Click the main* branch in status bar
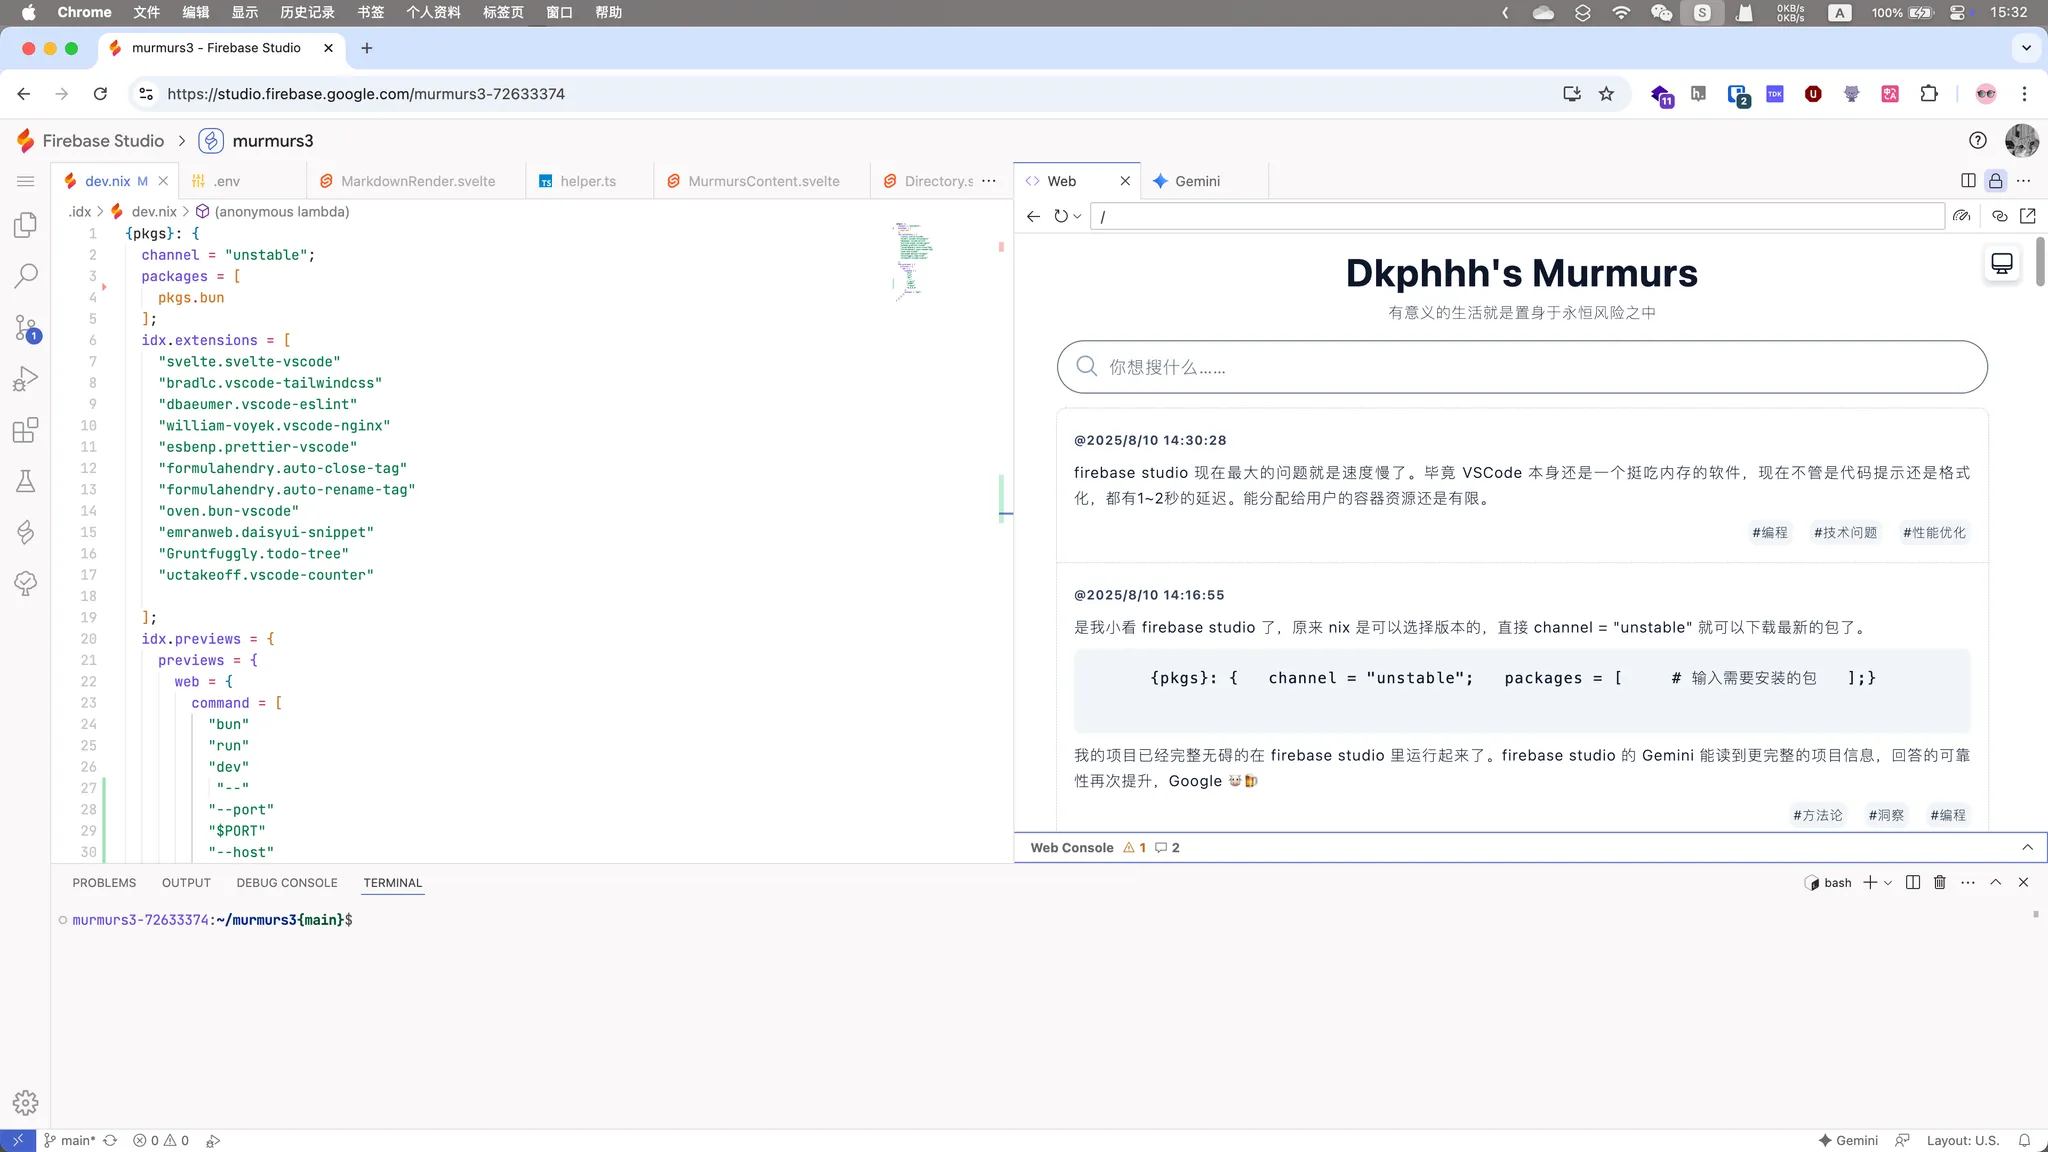 [x=69, y=1140]
